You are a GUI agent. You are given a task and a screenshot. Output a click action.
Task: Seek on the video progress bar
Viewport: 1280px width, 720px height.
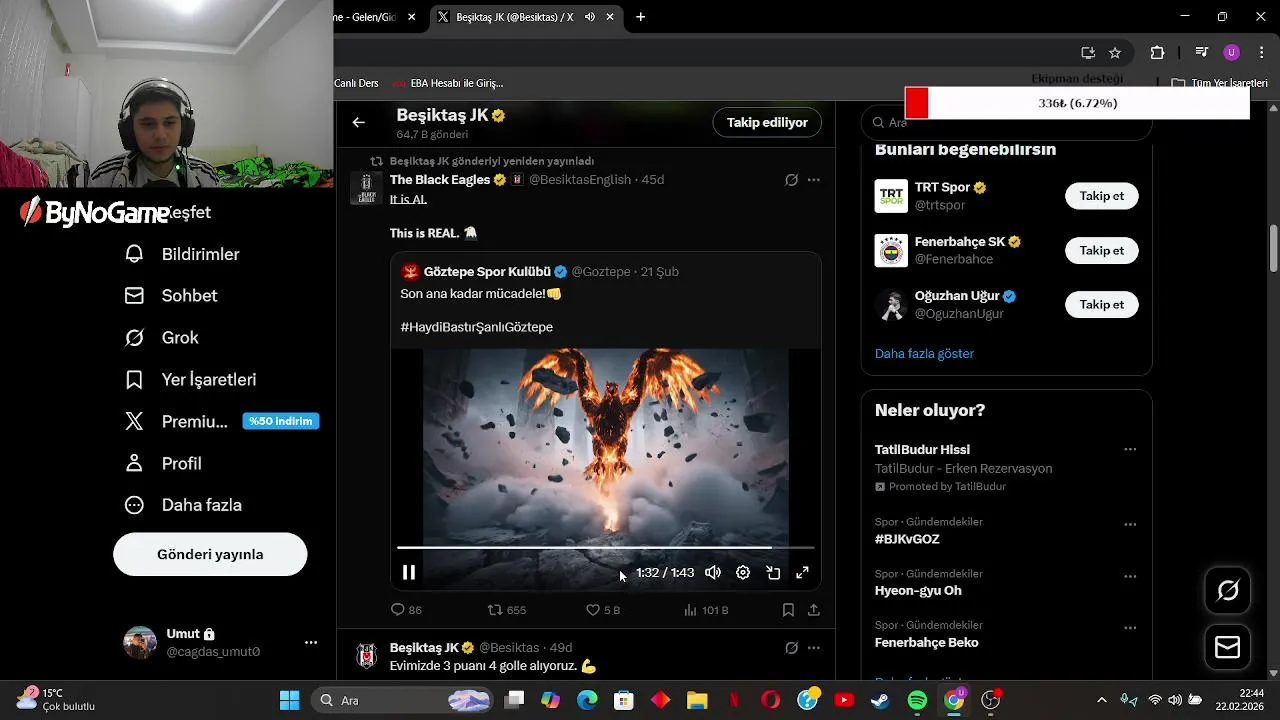[605, 547]
